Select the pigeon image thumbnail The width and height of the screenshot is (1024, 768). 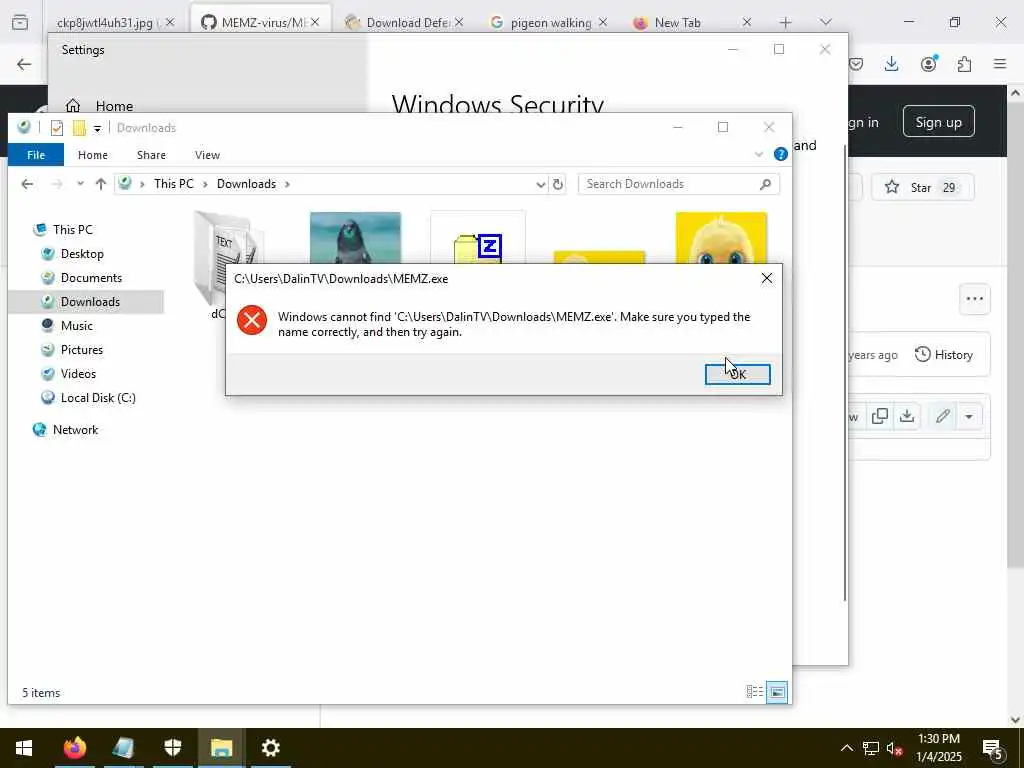(x=355, y=238)
